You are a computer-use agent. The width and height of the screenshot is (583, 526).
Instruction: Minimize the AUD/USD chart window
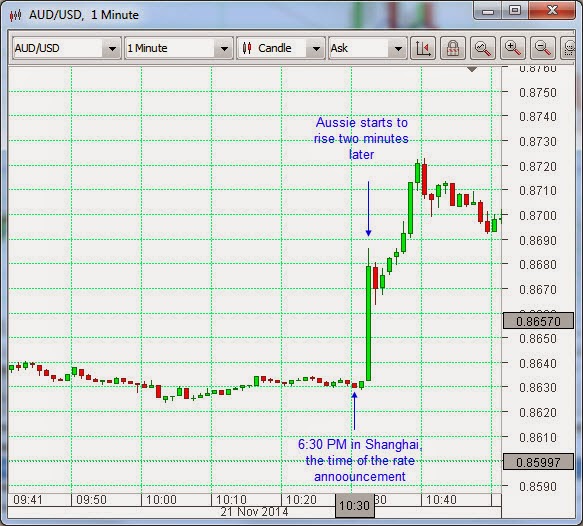click(x=488, y=11)
